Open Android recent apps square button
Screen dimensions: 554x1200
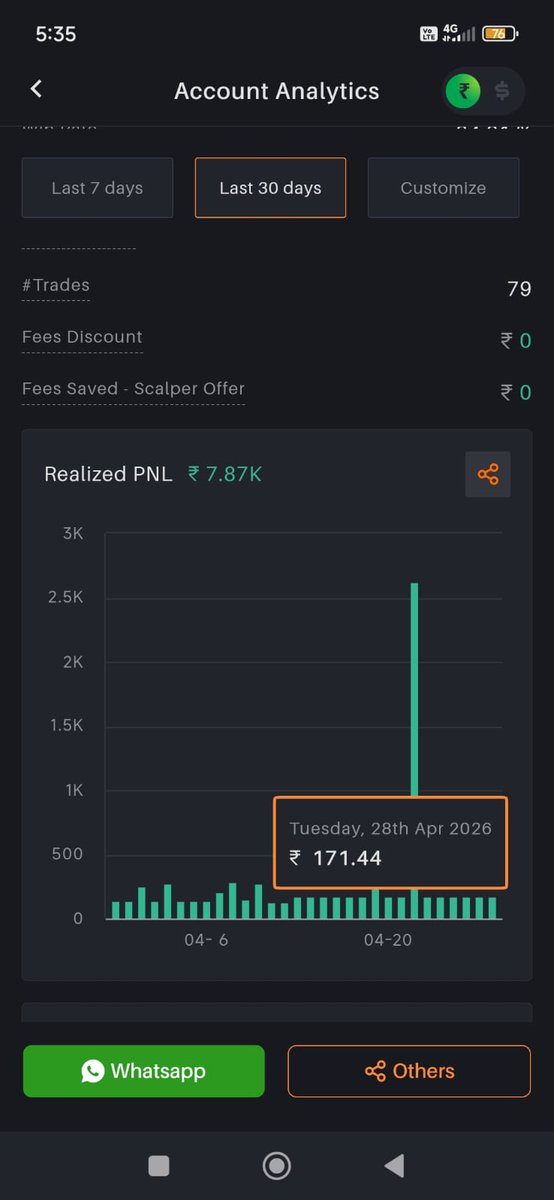158,1165
